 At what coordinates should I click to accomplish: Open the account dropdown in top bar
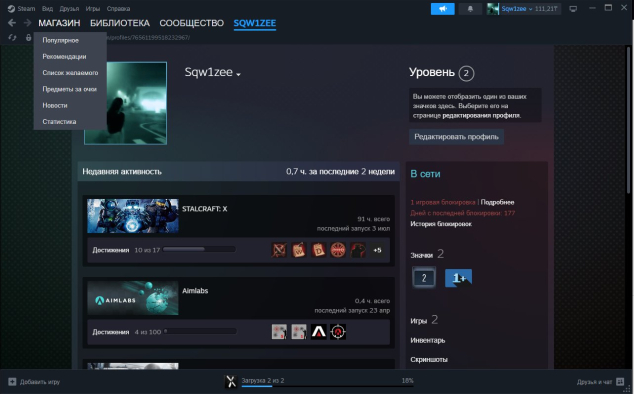524,9
